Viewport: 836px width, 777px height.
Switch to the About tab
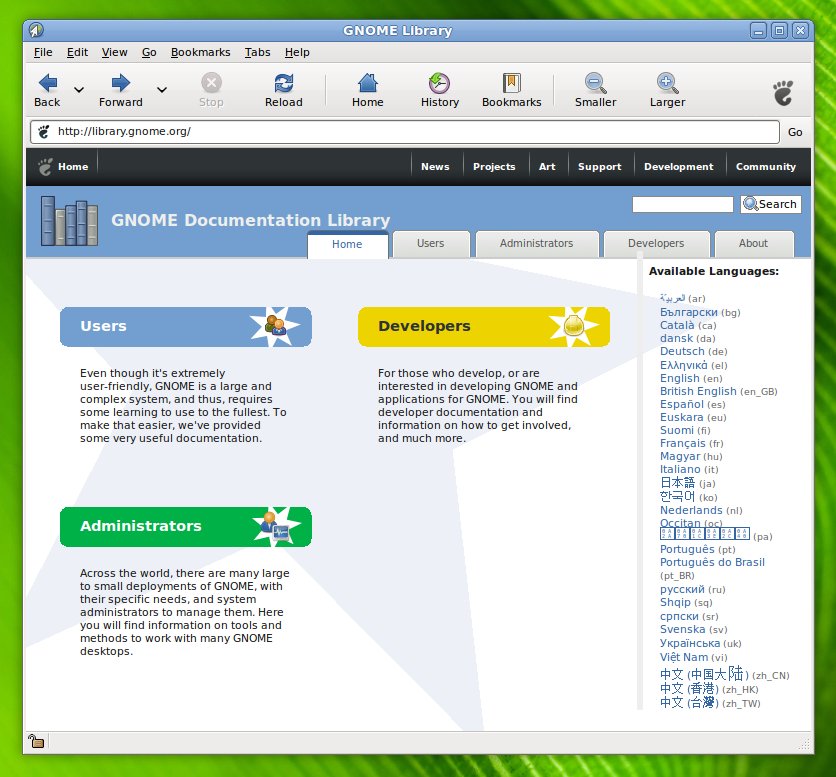[x=753, y=244]
